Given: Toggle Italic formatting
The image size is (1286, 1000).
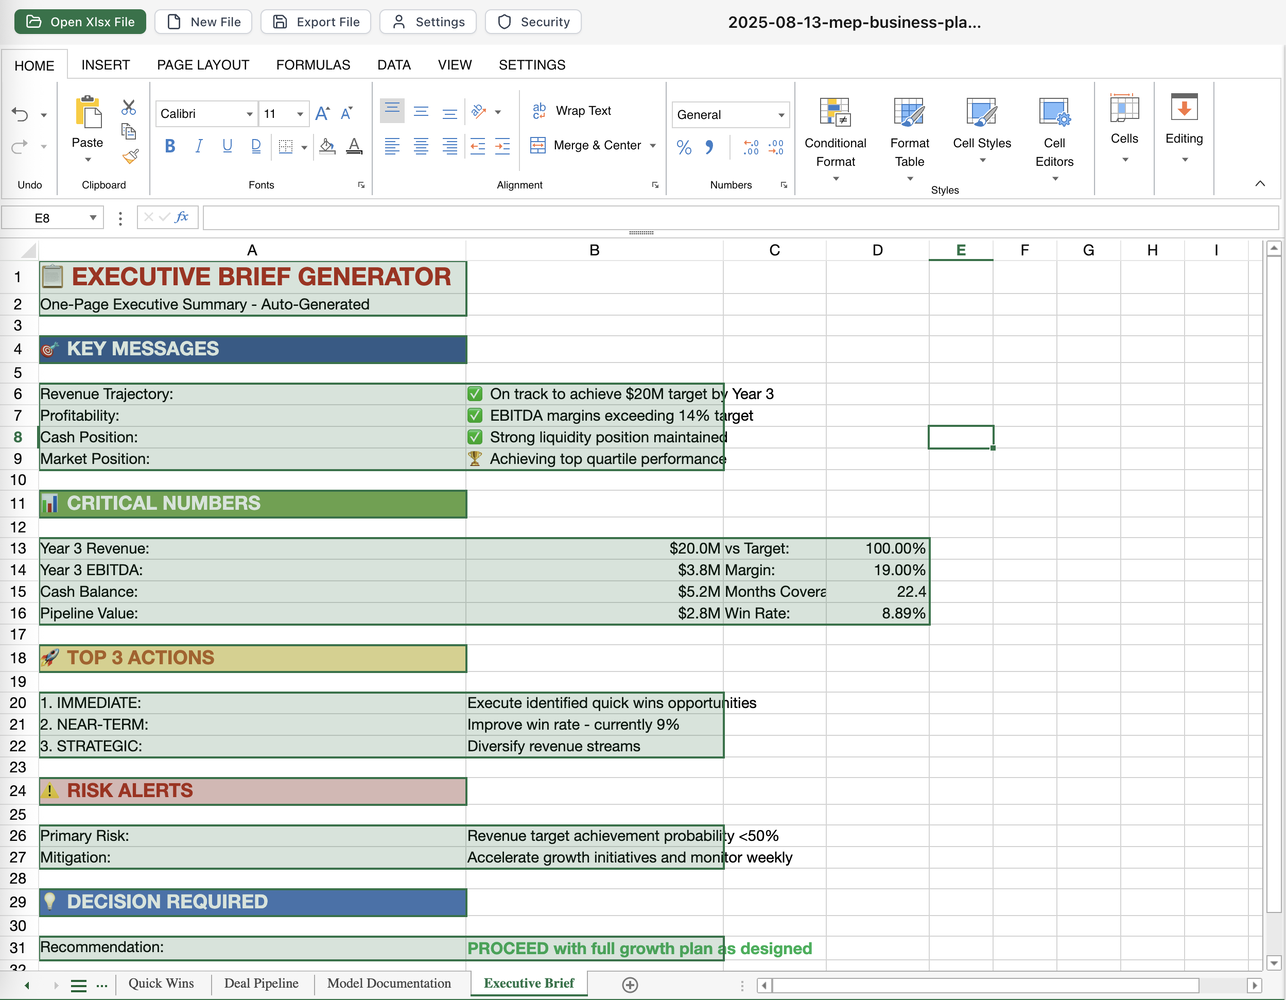Looking at the screenshot, I should pos(199,147).
